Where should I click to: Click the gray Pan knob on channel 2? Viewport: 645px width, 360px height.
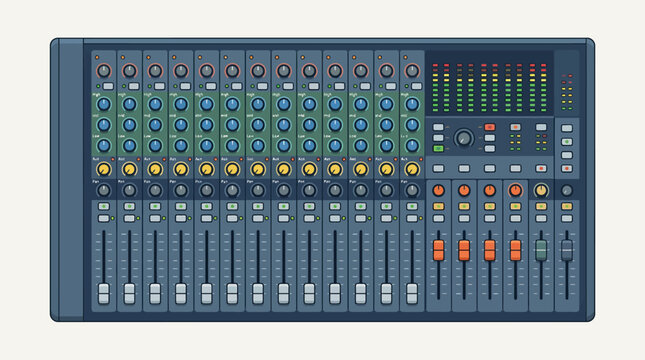(130, 190)
